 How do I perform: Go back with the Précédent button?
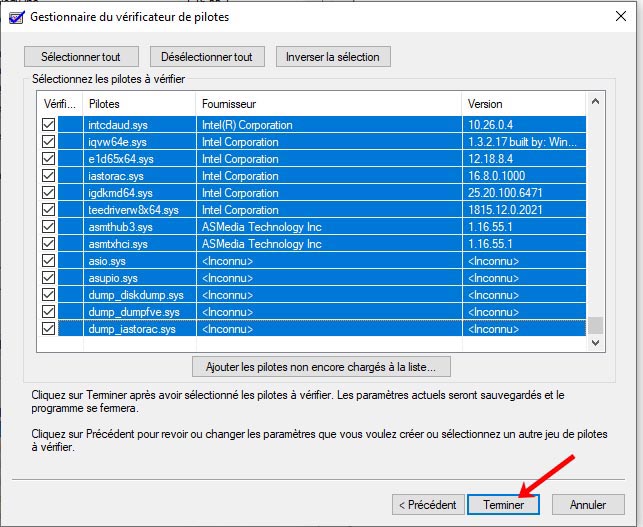[428, 504]
